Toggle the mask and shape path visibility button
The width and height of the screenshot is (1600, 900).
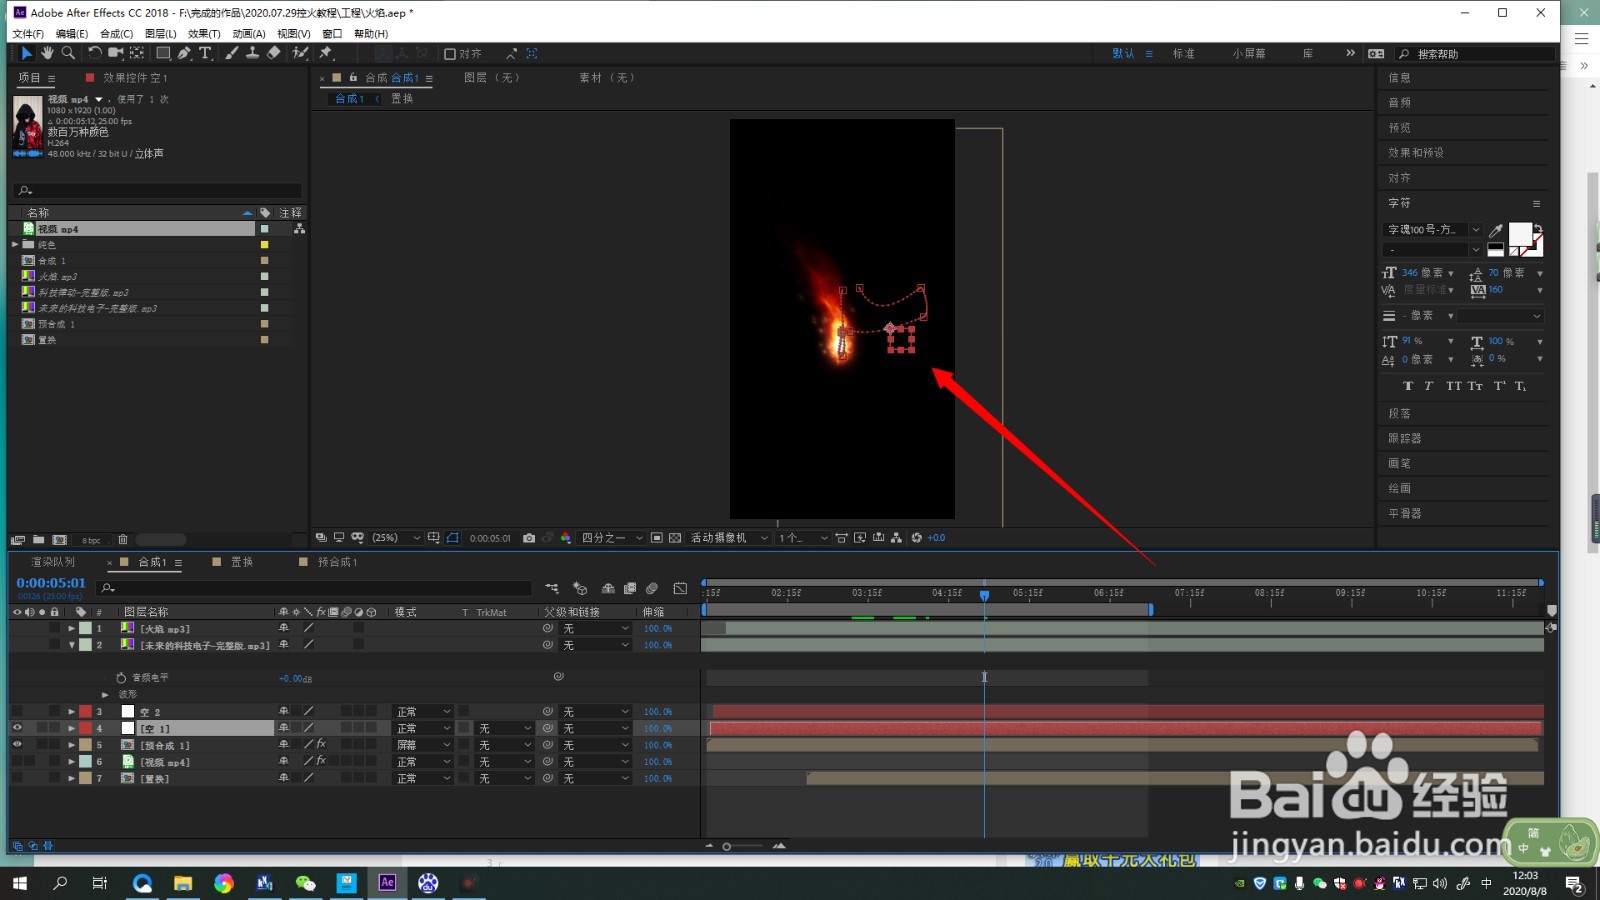[453, 538]
